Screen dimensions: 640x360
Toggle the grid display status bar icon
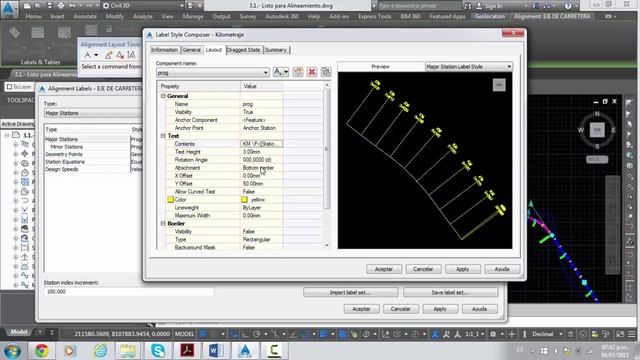(203, 334)
